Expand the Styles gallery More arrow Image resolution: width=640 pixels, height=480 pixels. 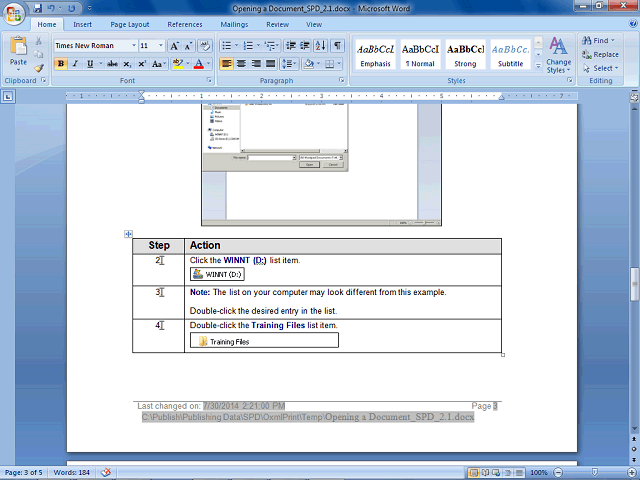(538, 65)
